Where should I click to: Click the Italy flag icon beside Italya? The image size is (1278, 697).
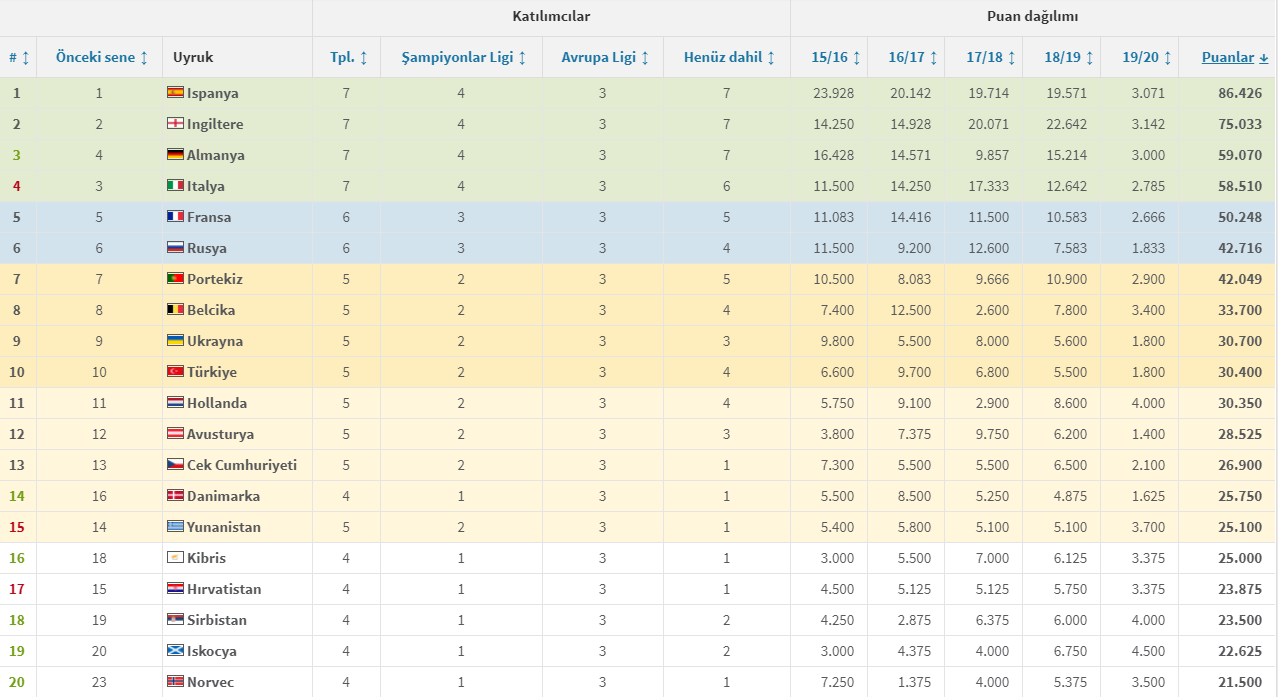click(x=174, y=186)
